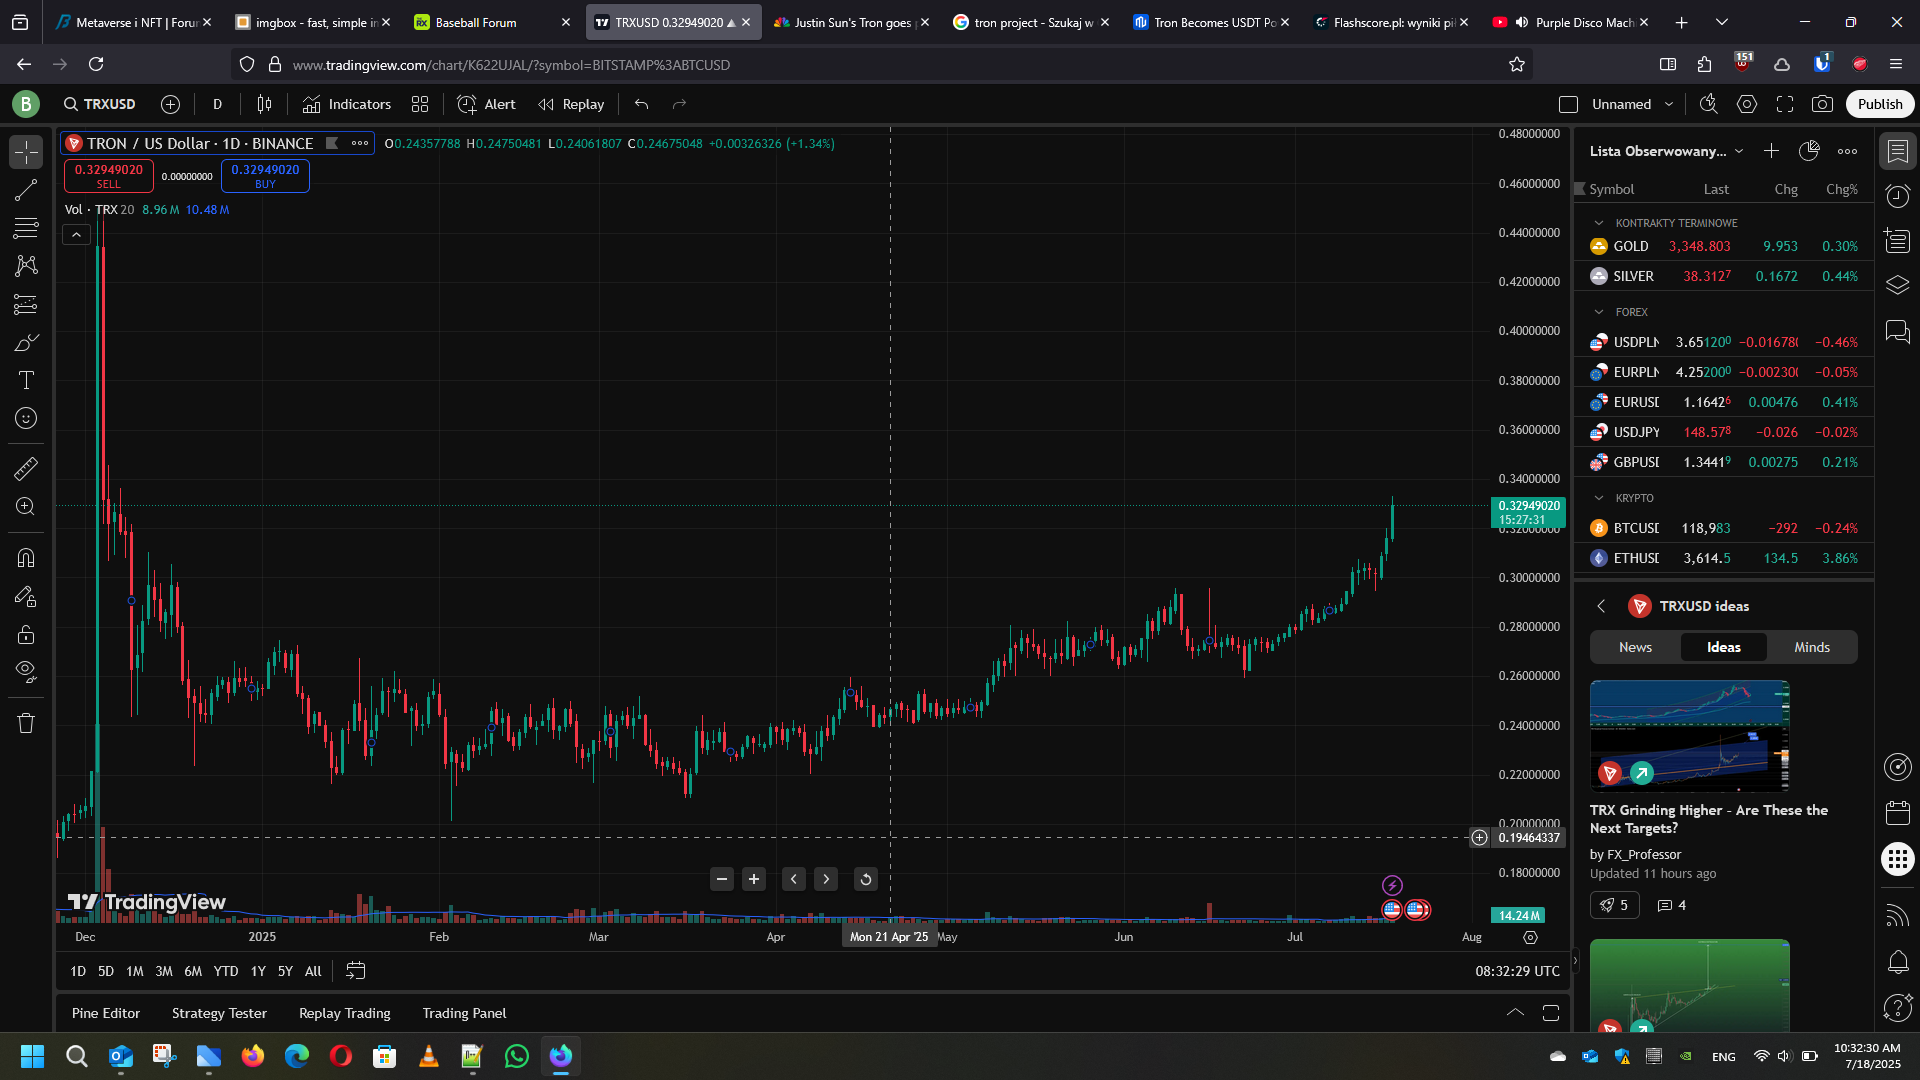This screenshot has width=1920, height=1080.
Task: Open the Strategy Tester tab
Action: tap(219, 1013)
